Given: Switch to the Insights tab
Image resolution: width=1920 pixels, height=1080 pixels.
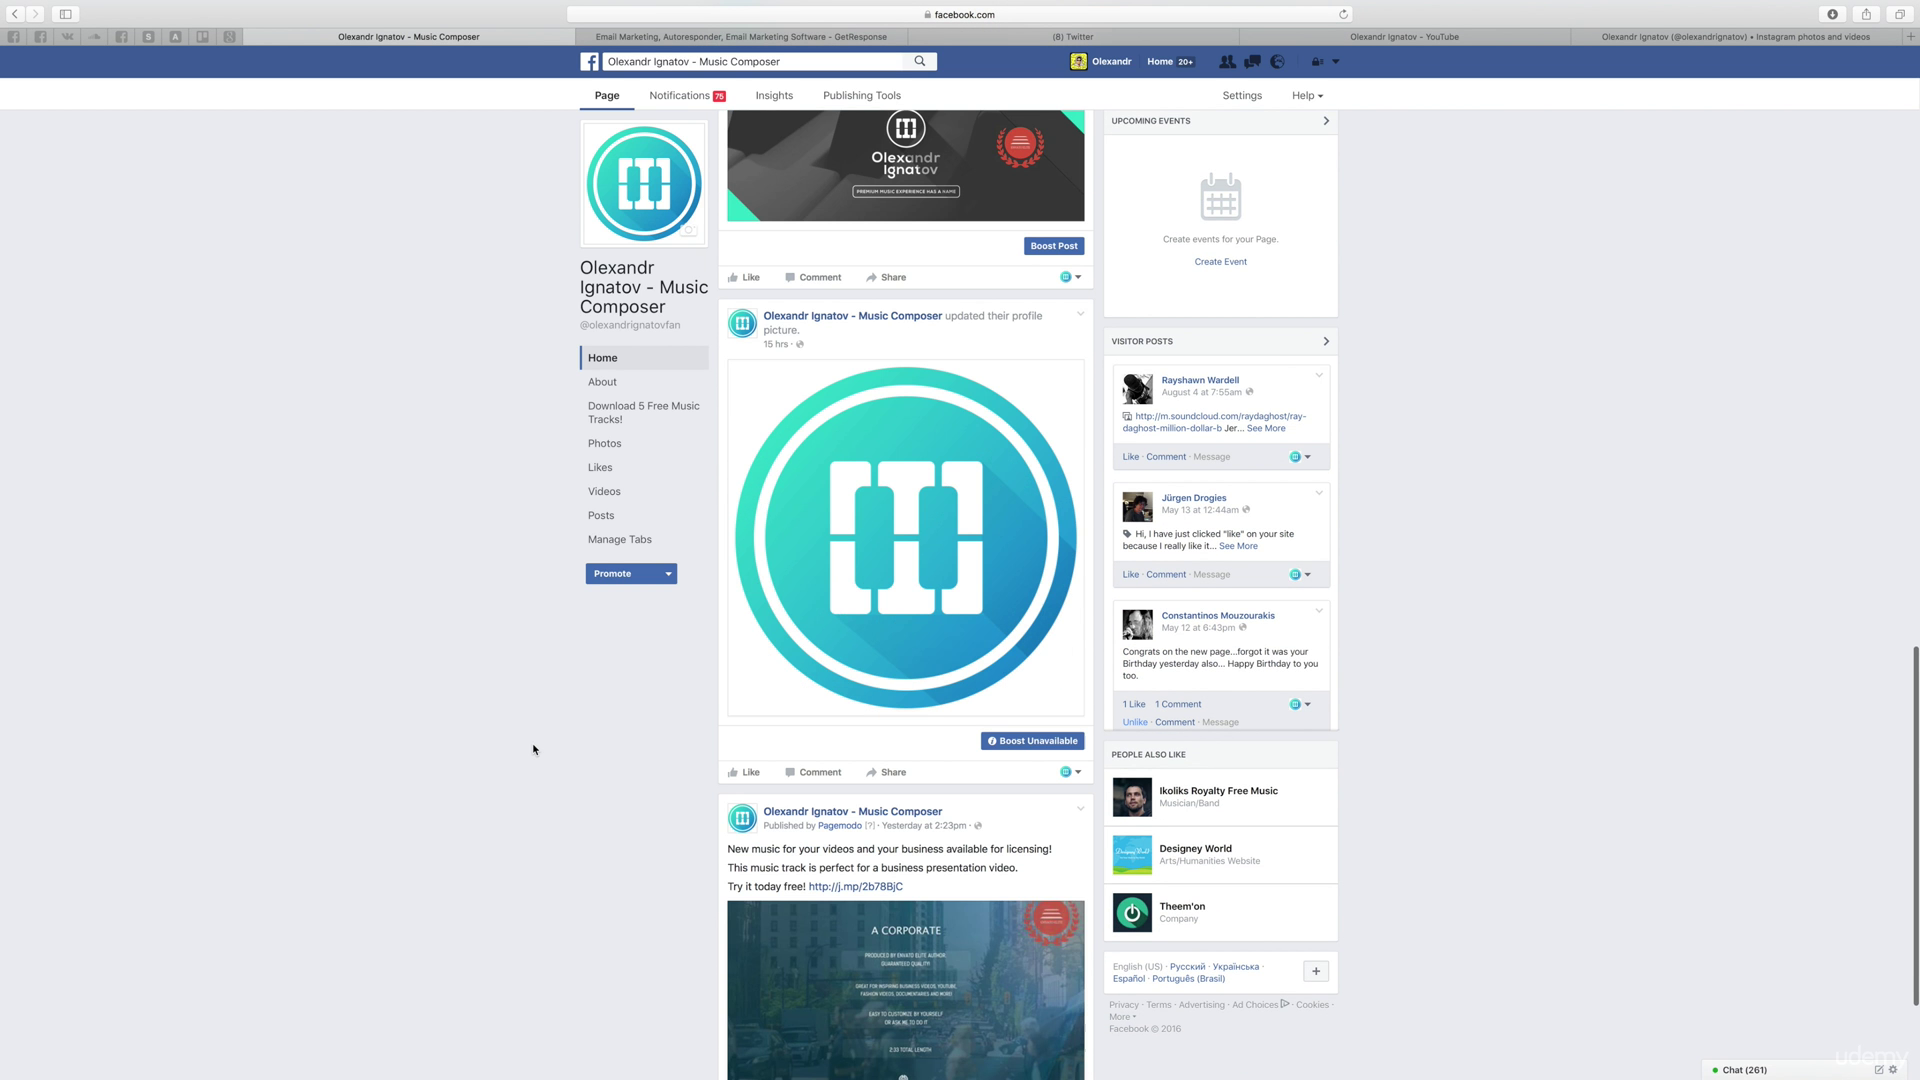Looking at the screenshot, I should pos(773,96).
